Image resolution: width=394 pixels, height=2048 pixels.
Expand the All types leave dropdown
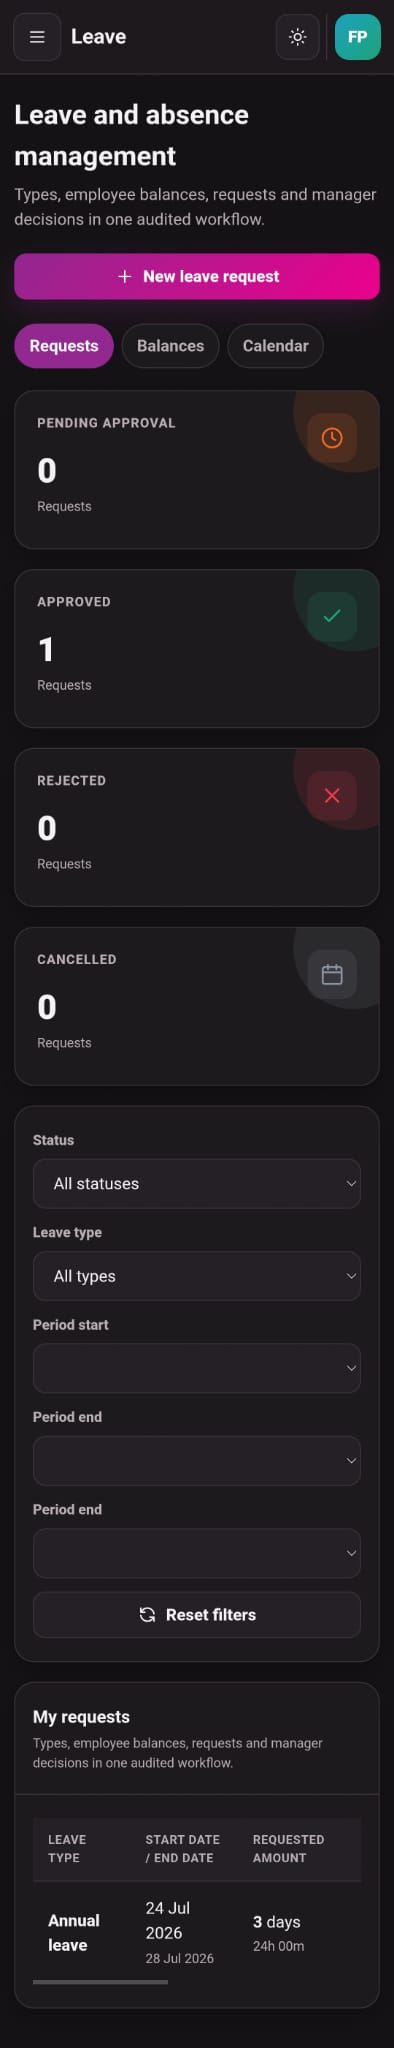pos(197,1276)
